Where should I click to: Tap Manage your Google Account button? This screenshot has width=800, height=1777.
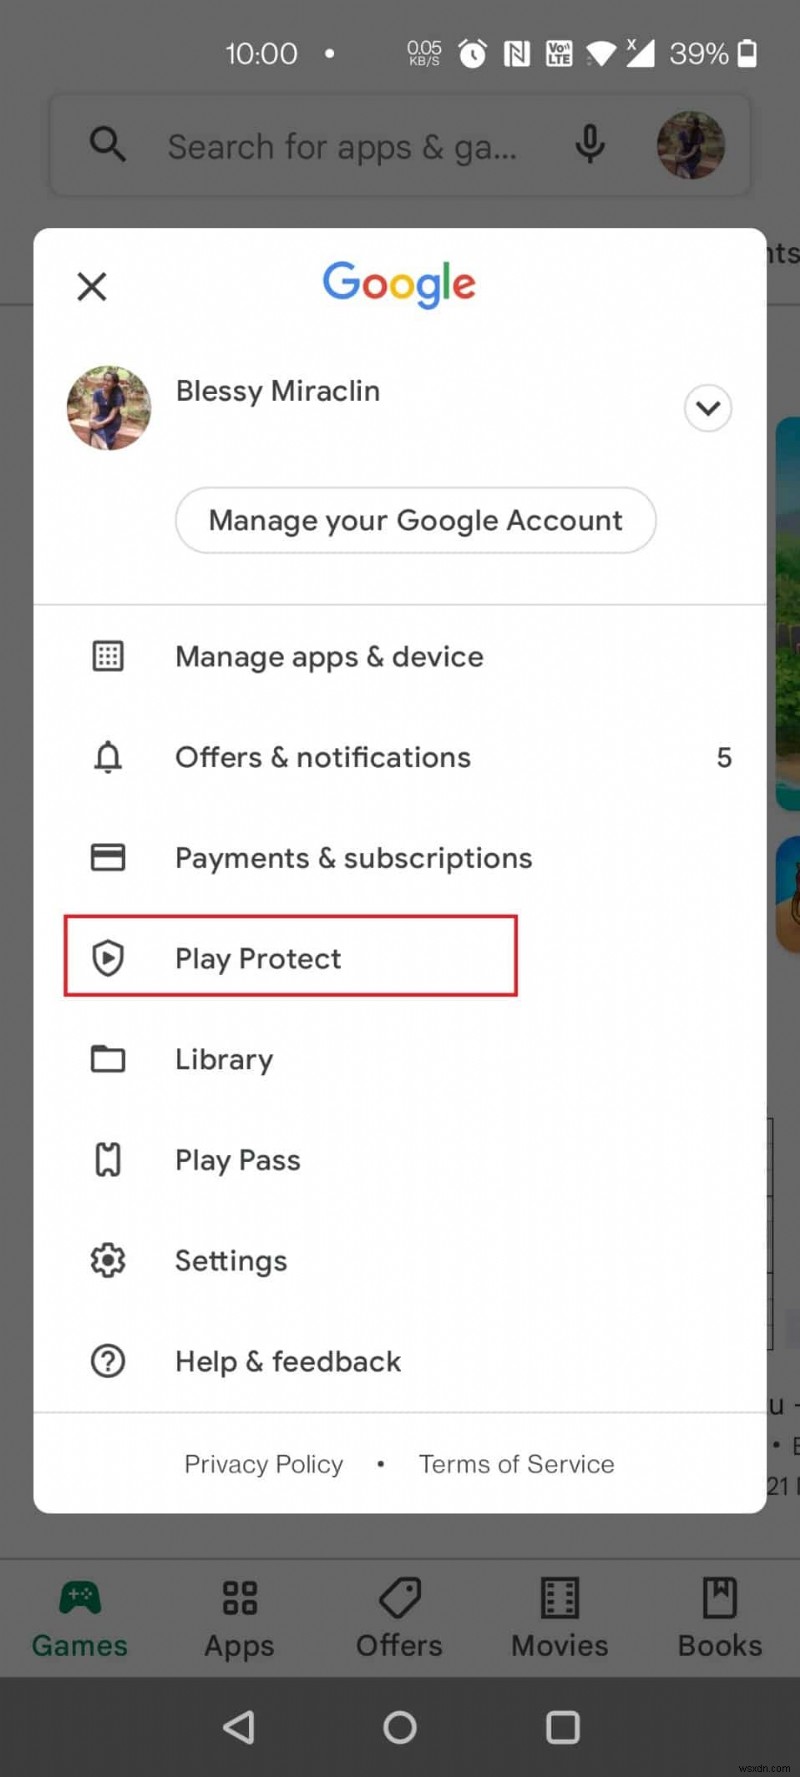click(416, 520)
